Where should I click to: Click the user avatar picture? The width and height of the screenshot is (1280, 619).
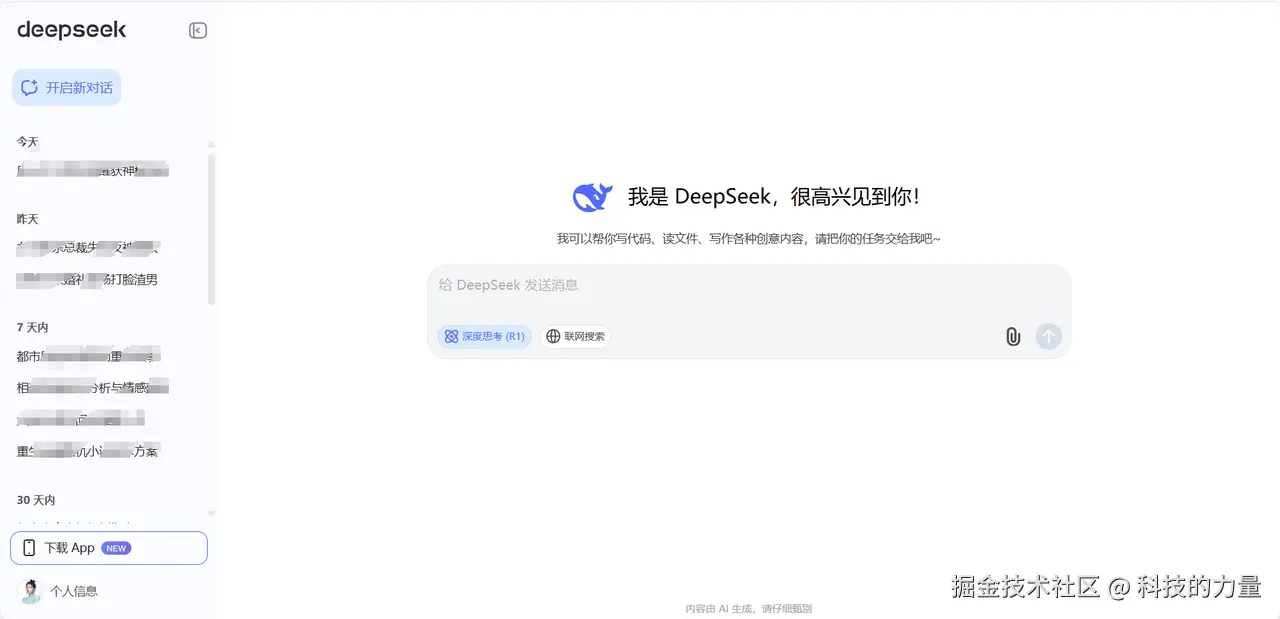[x=31, y=591]
